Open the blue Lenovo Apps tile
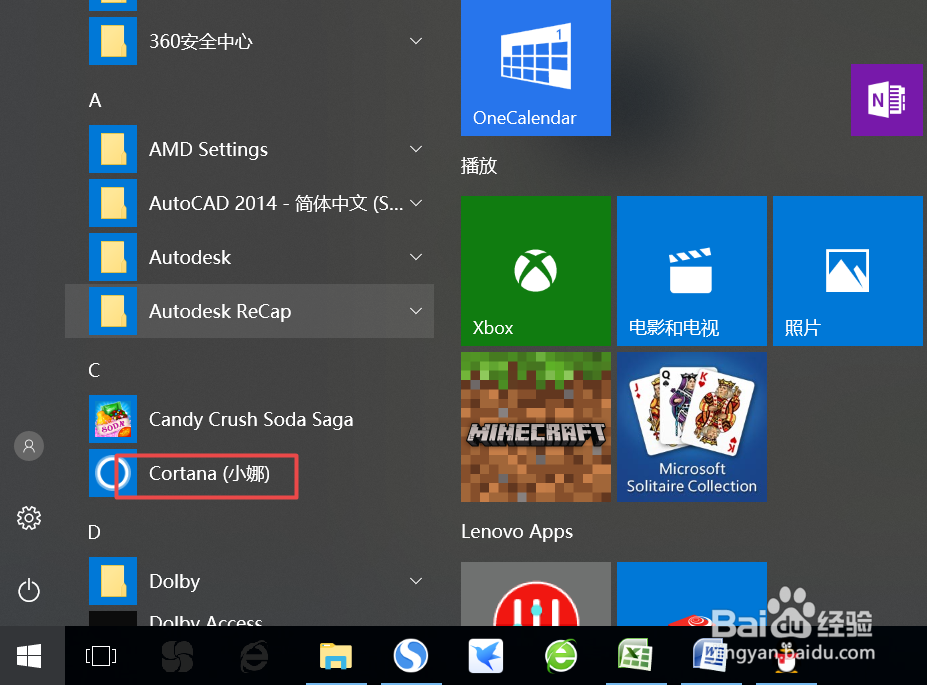Screen dimensions: 927x685 (692, 594)
